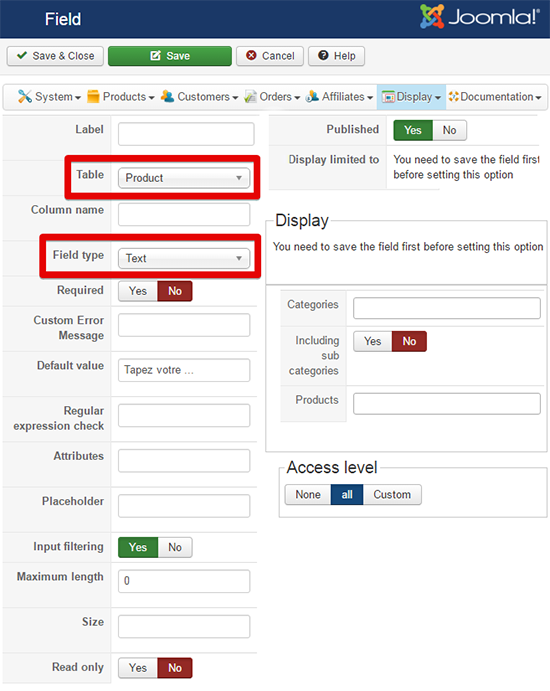Viewport: 550px width, 691px height.
Task: Set Read only to Yes
Action: 138,668
